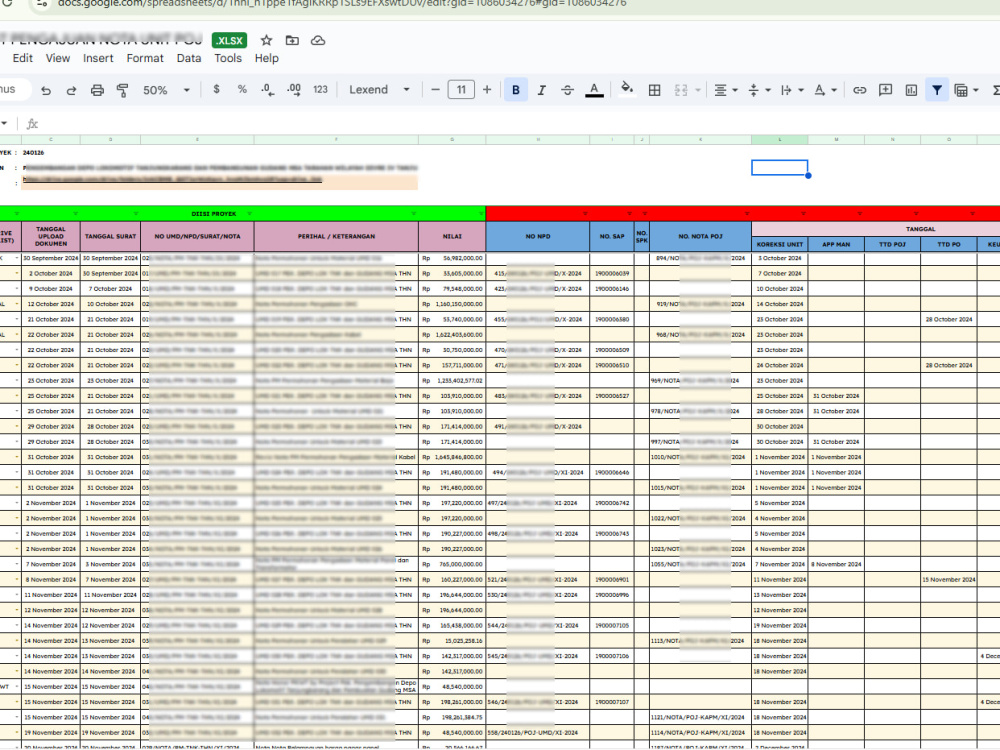Move document with folder icon
Image resolution: width=1000 pixels, height=750 pixels.
292,40
